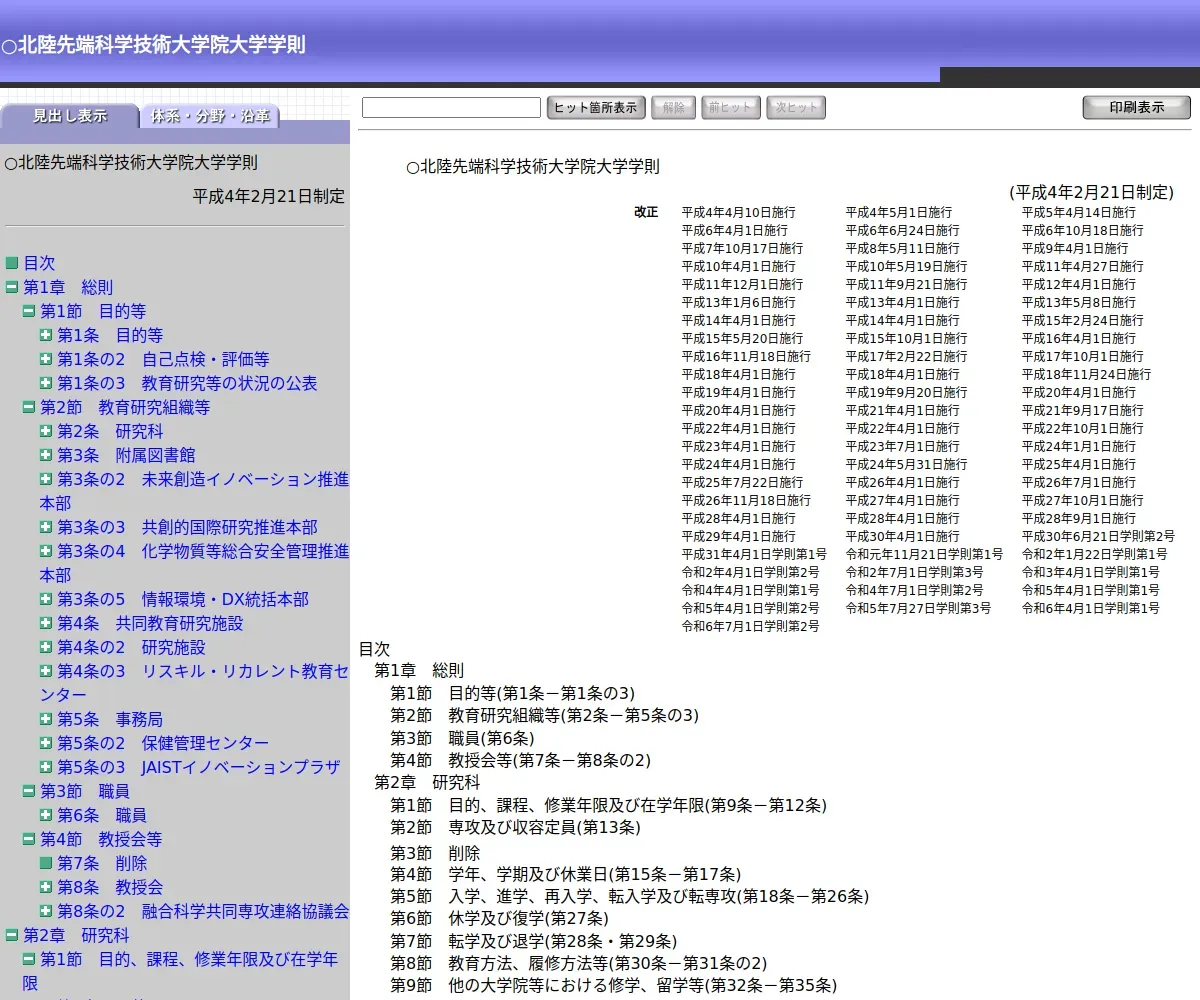Expand plus icon beside 第3条の5 情報環境・DX統括本部
This screenshot has height=1000, width=1200.
click(x=46, y=599)
